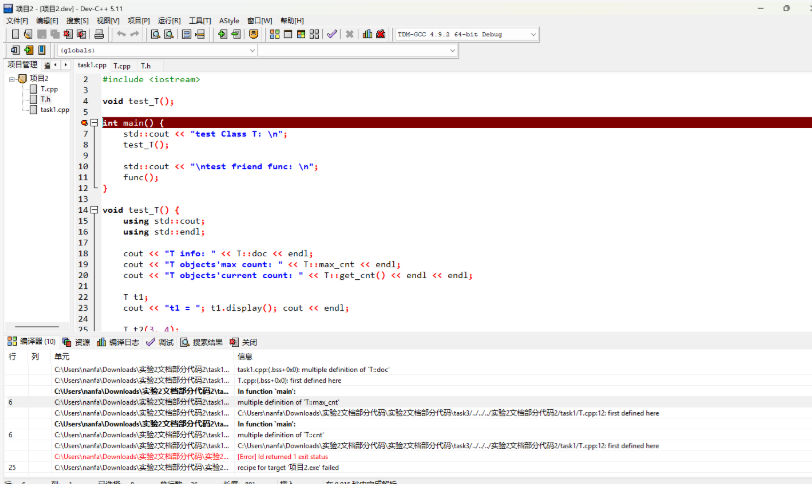Click the Profile analysis chart icon
The width and height of the screenshot is (812, 484).
[367, 34]
